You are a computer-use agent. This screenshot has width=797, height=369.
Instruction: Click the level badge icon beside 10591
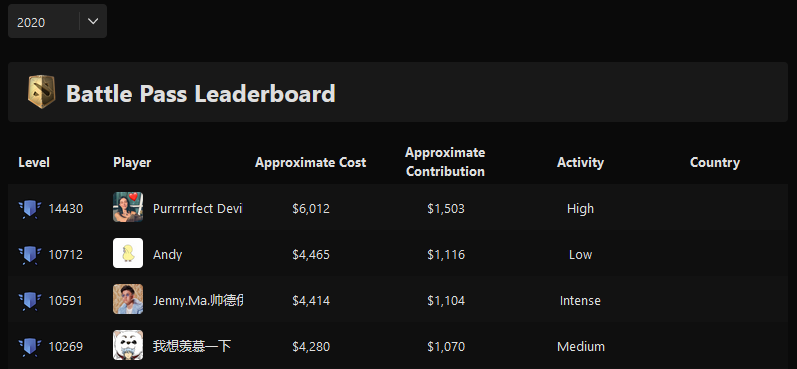pyautogui.click(x=29, y=301)
